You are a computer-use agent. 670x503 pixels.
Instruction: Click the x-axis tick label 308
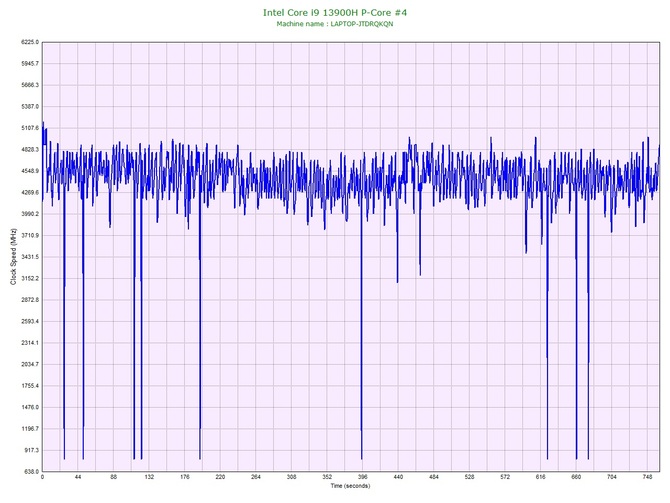(x=291, y=477)
